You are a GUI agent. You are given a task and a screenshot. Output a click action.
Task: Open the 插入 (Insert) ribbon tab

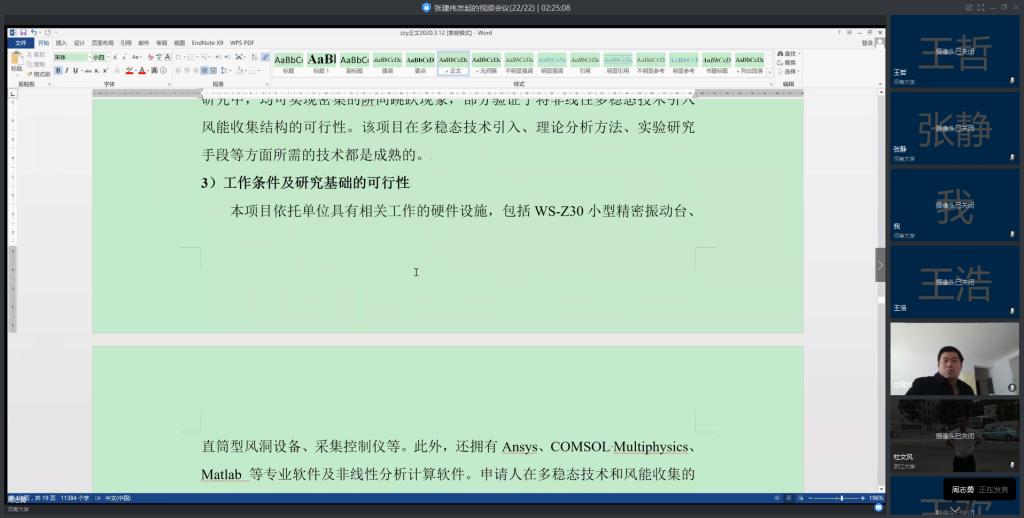61,43
